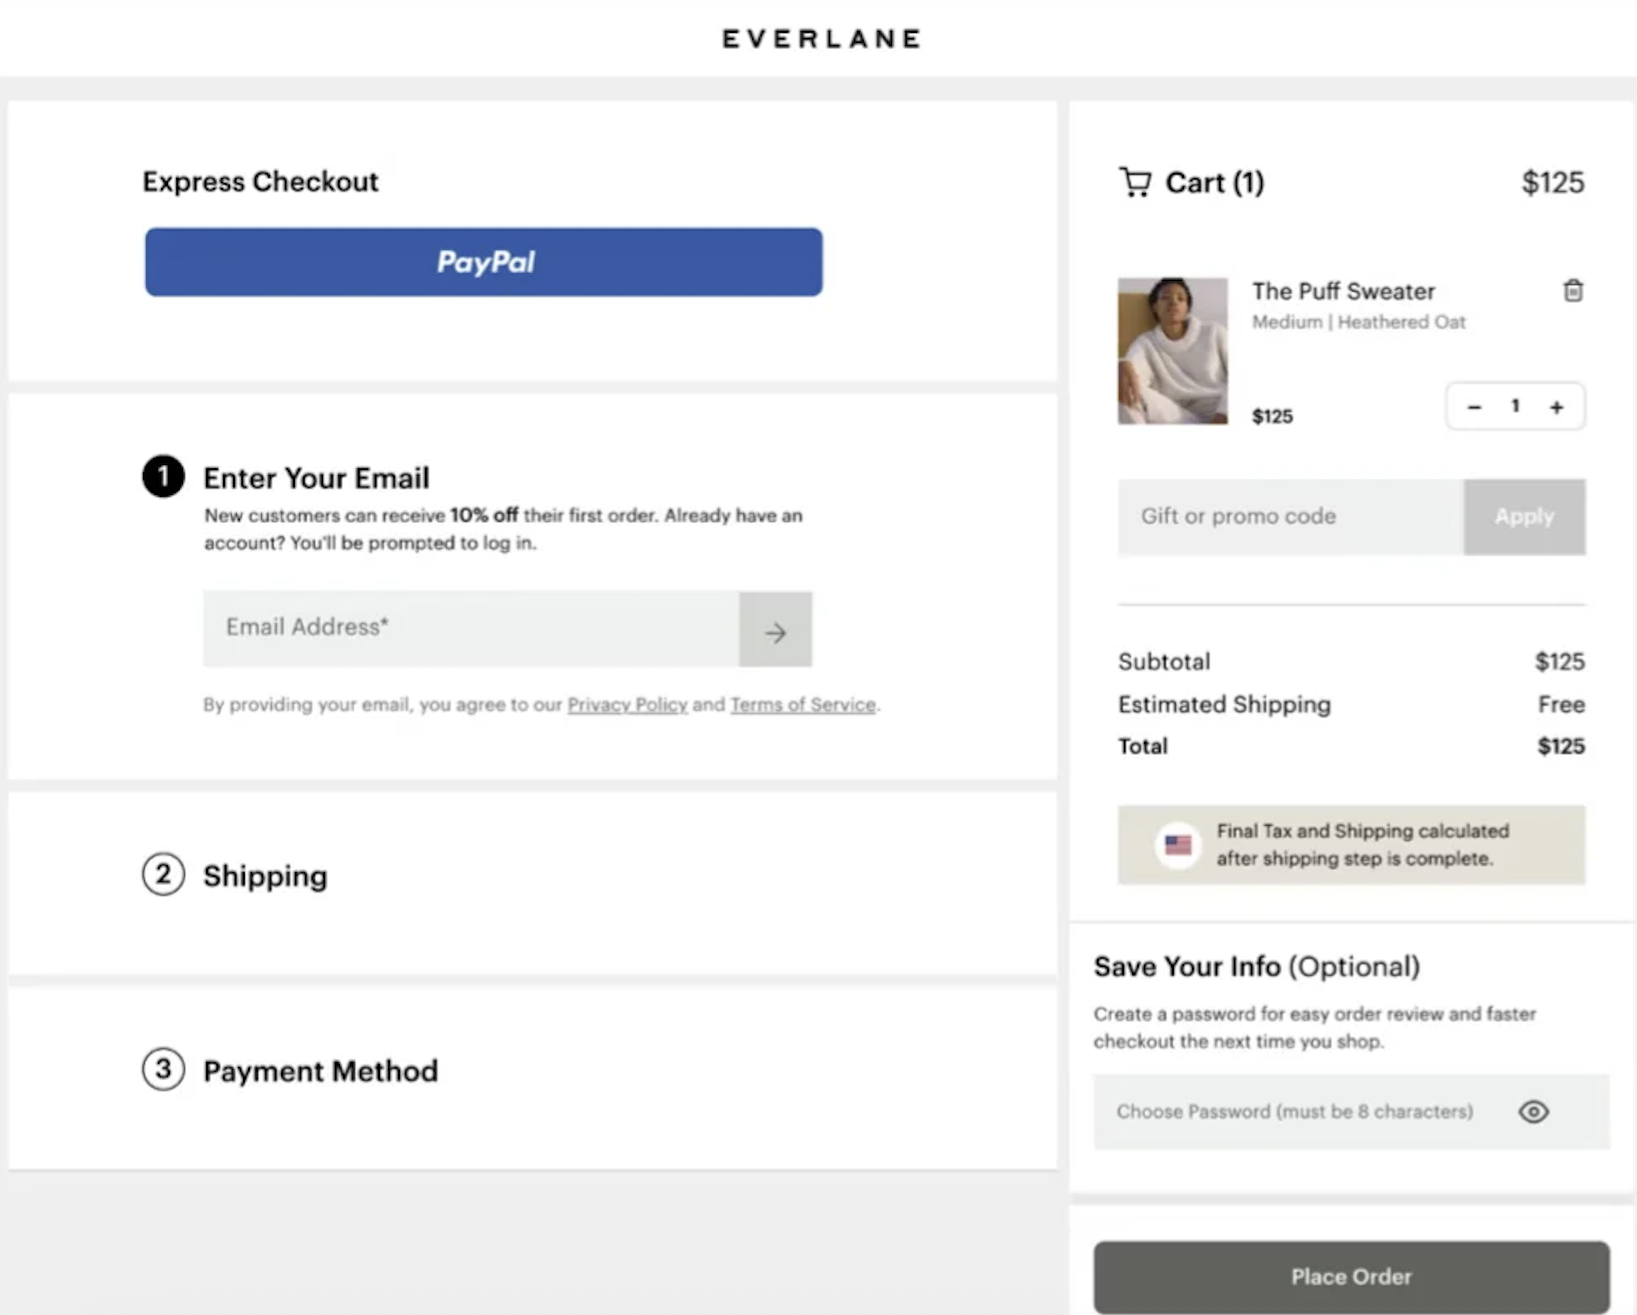Toggle password visibility eye icon
Viewport: 1637px width, 1315px height.
(x=1533, y=1112)
